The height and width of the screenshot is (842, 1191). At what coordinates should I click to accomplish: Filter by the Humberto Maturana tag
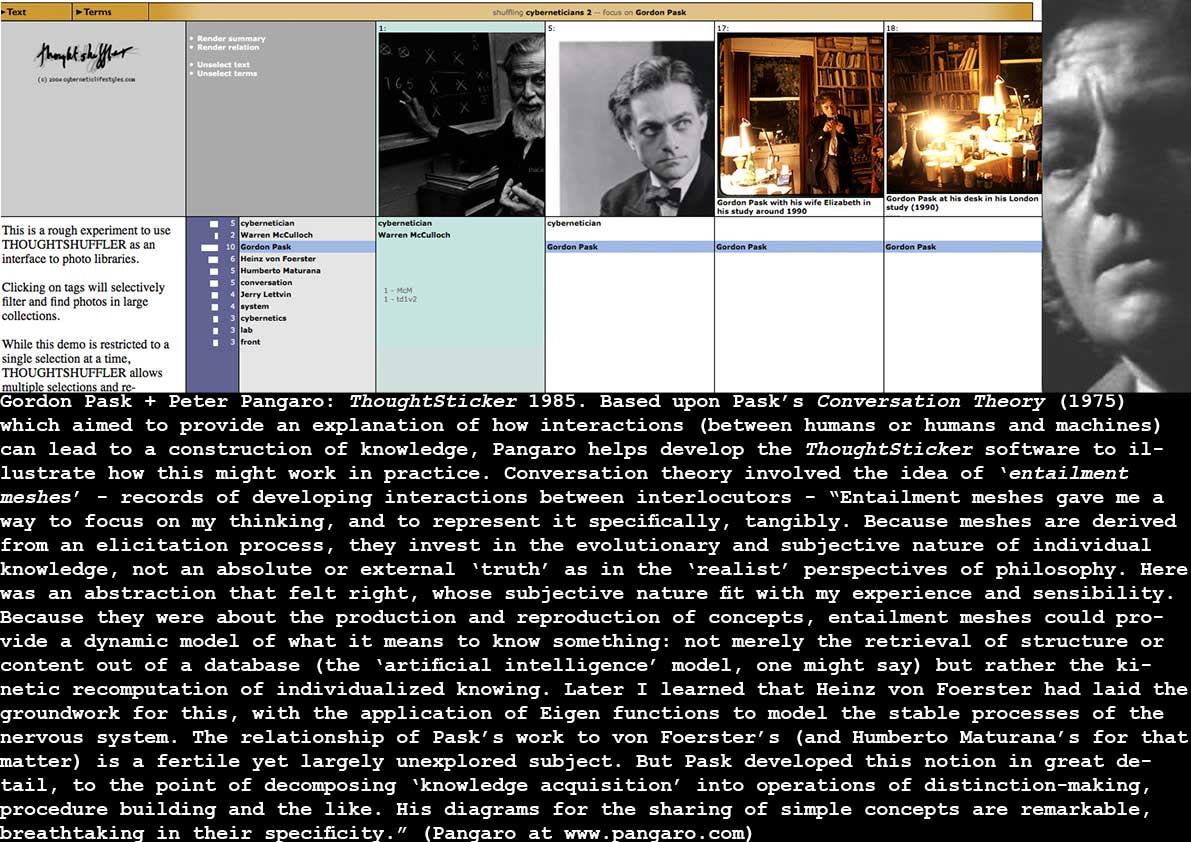coord(280,271)
